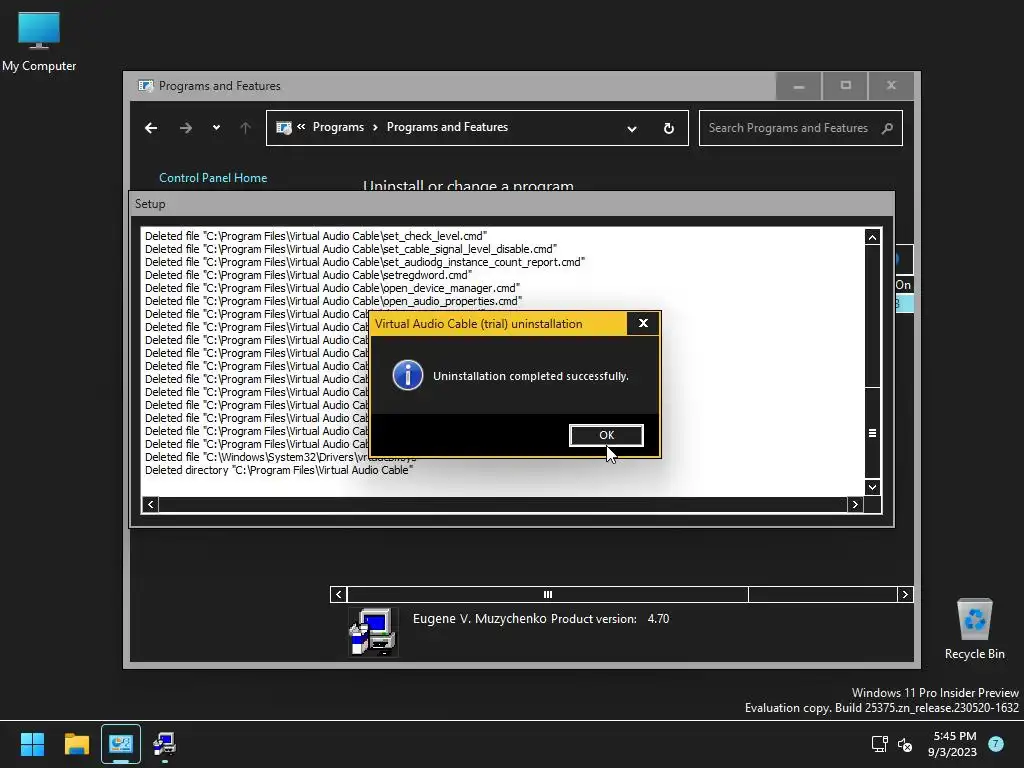Open the Control Panel Home link
This screenshot has width=1024, height=768.
213,178
